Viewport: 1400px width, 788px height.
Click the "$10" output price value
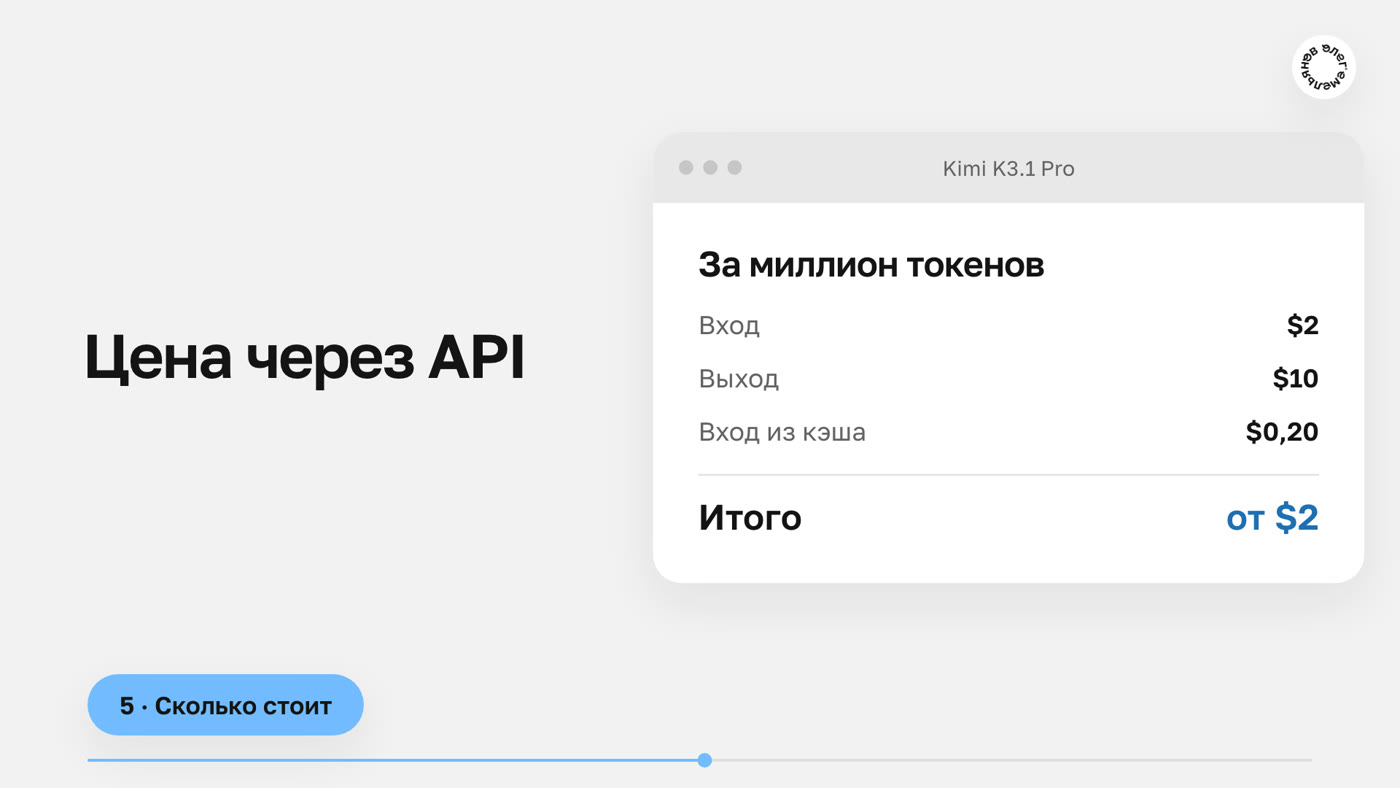point(1295,379)
